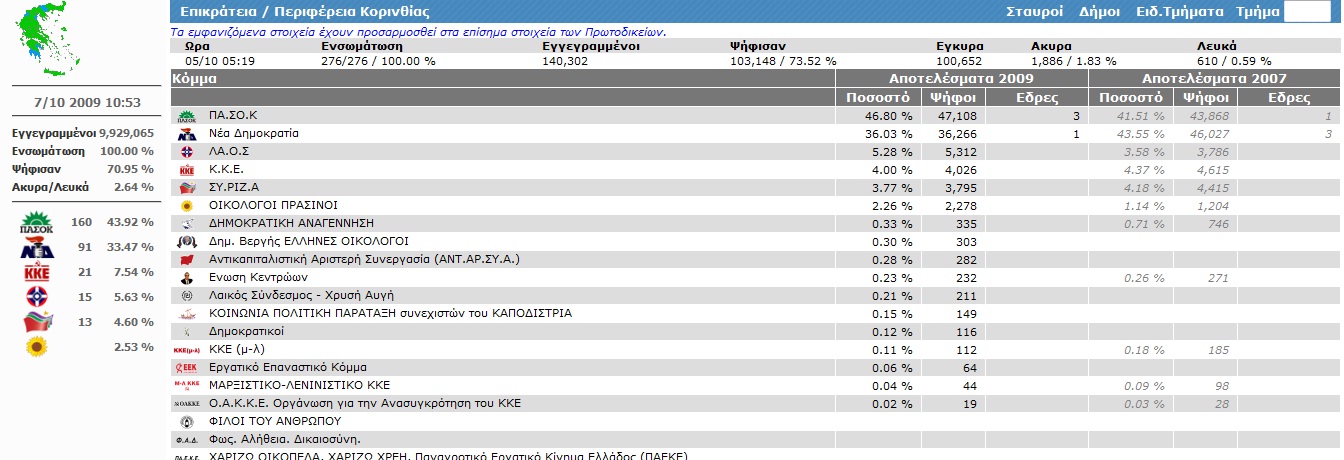Click the Αντικαπιταλιστική Αριστερή Συνεργασία red icon

point(186,260)
